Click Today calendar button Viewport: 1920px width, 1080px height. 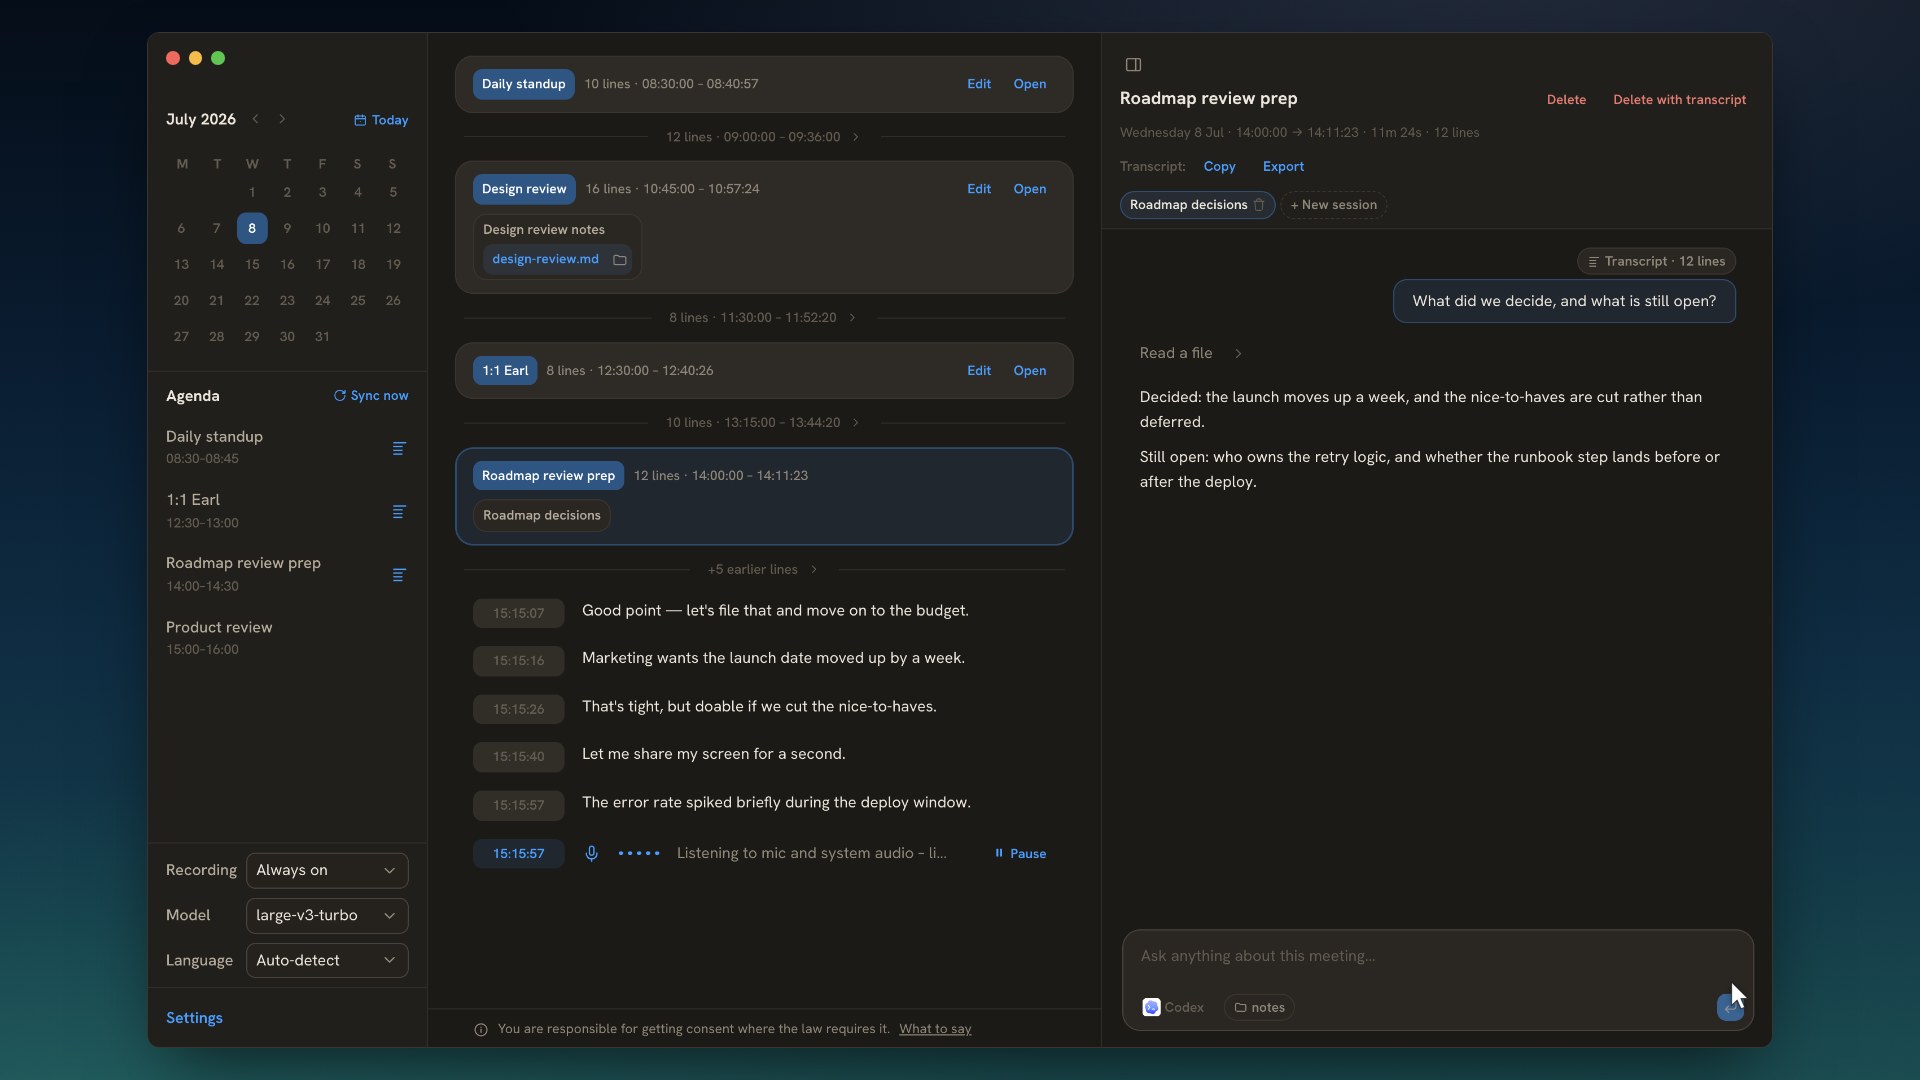point(381,120)
